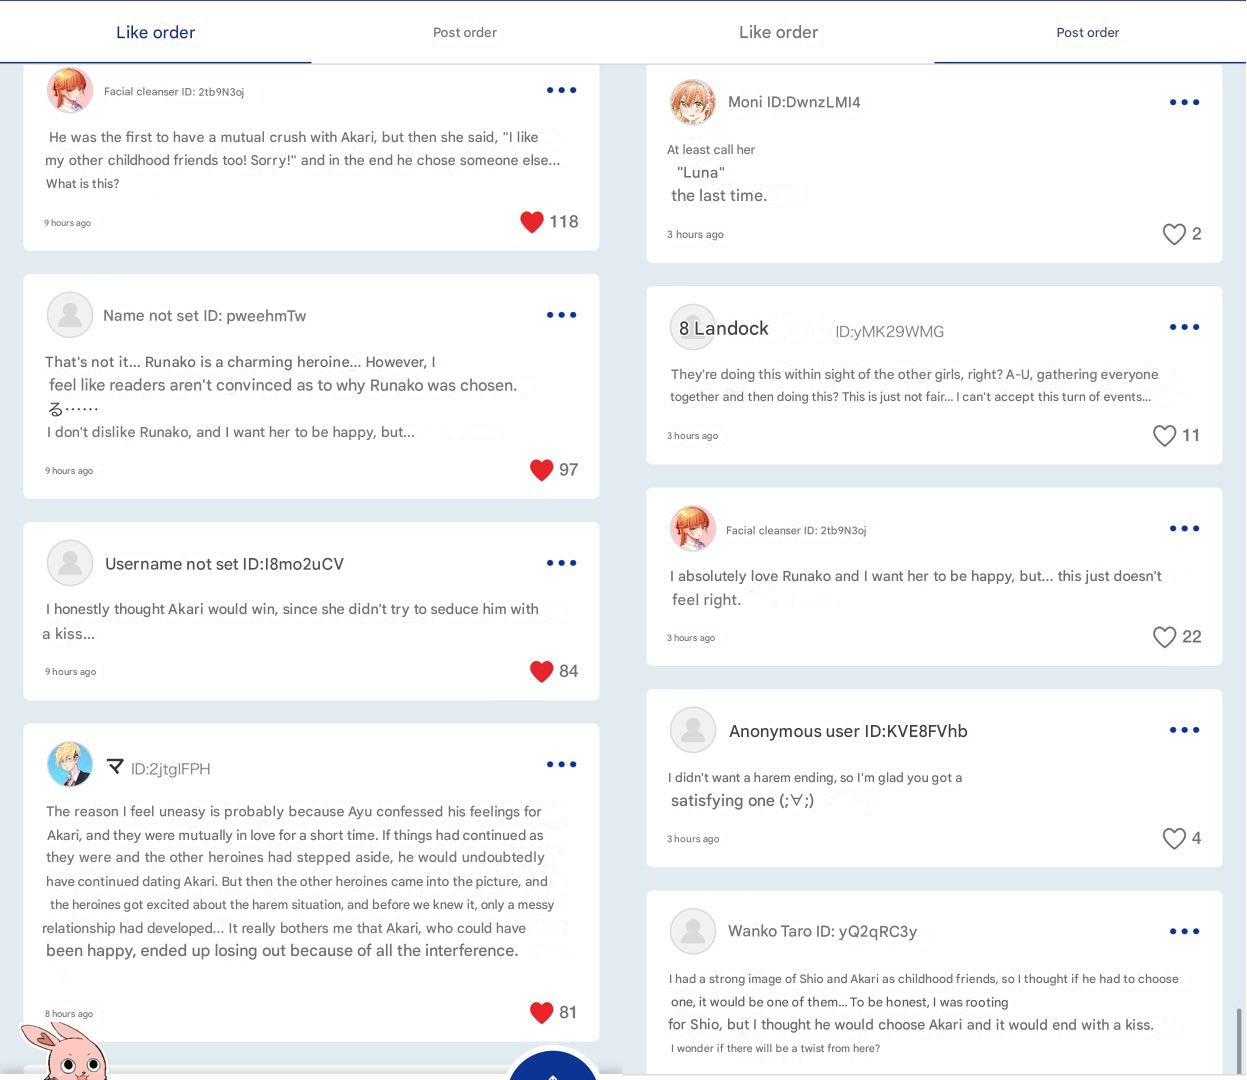Screen dimensions: 1247x1080
Task: Click '3 hours ago' on Moni's comment
Action: pos(695,235)
